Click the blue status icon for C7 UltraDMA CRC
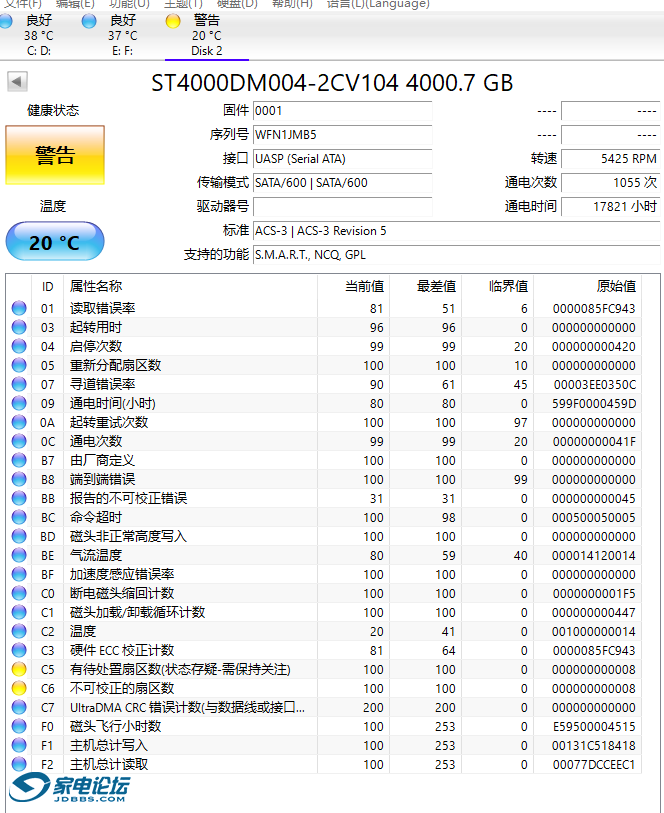The image size is (664, 813). click(19, 707)
